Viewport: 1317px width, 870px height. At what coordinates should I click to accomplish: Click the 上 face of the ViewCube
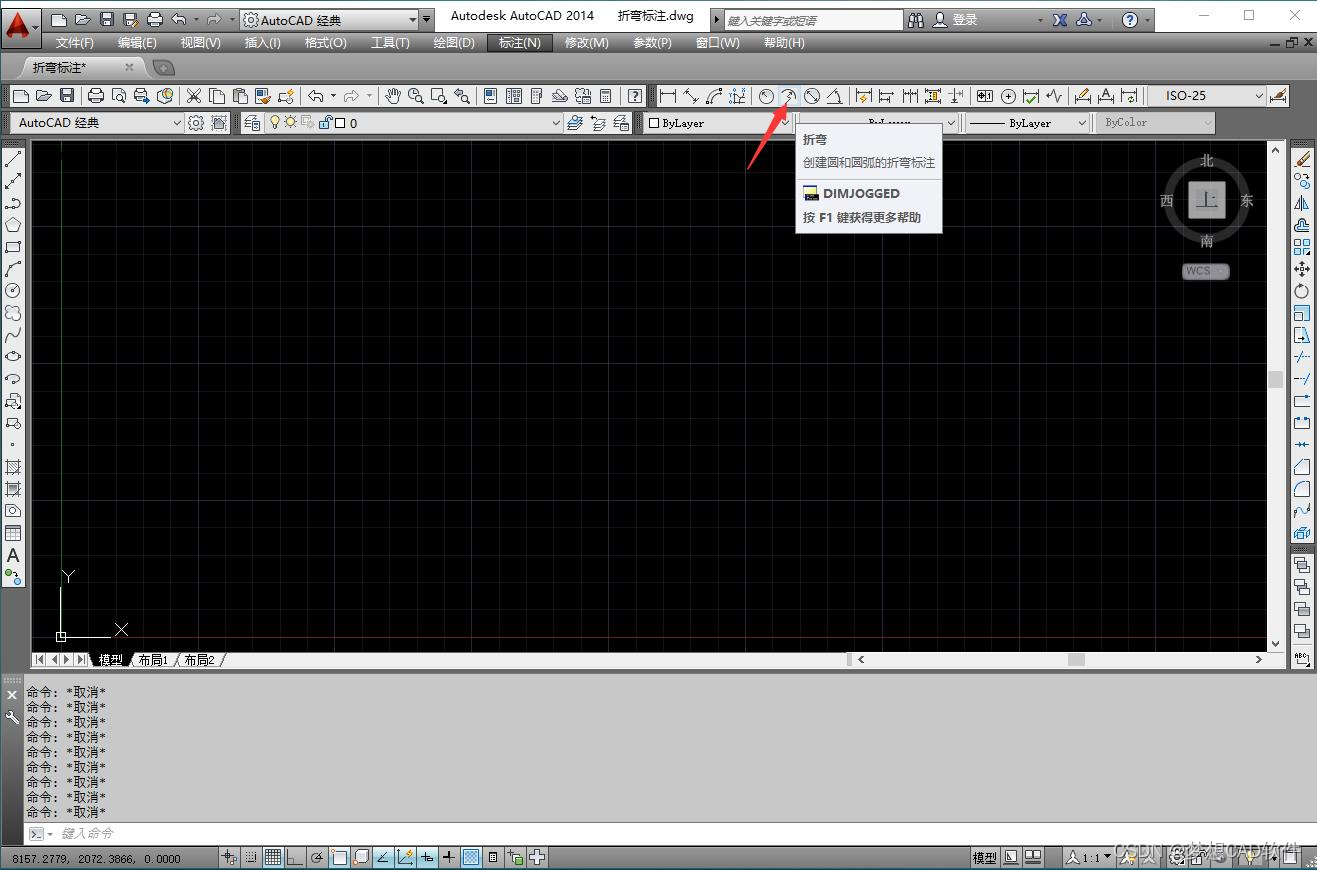click(1207, 200)
